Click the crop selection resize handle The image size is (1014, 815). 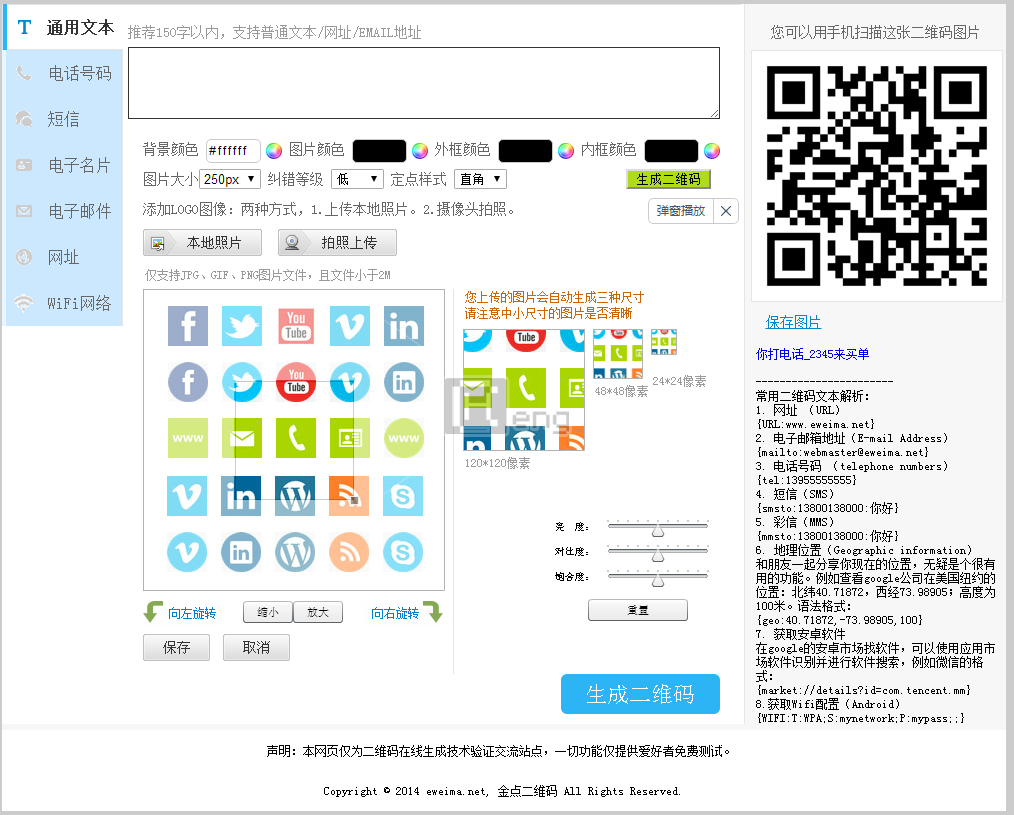[x=354, y=499]
